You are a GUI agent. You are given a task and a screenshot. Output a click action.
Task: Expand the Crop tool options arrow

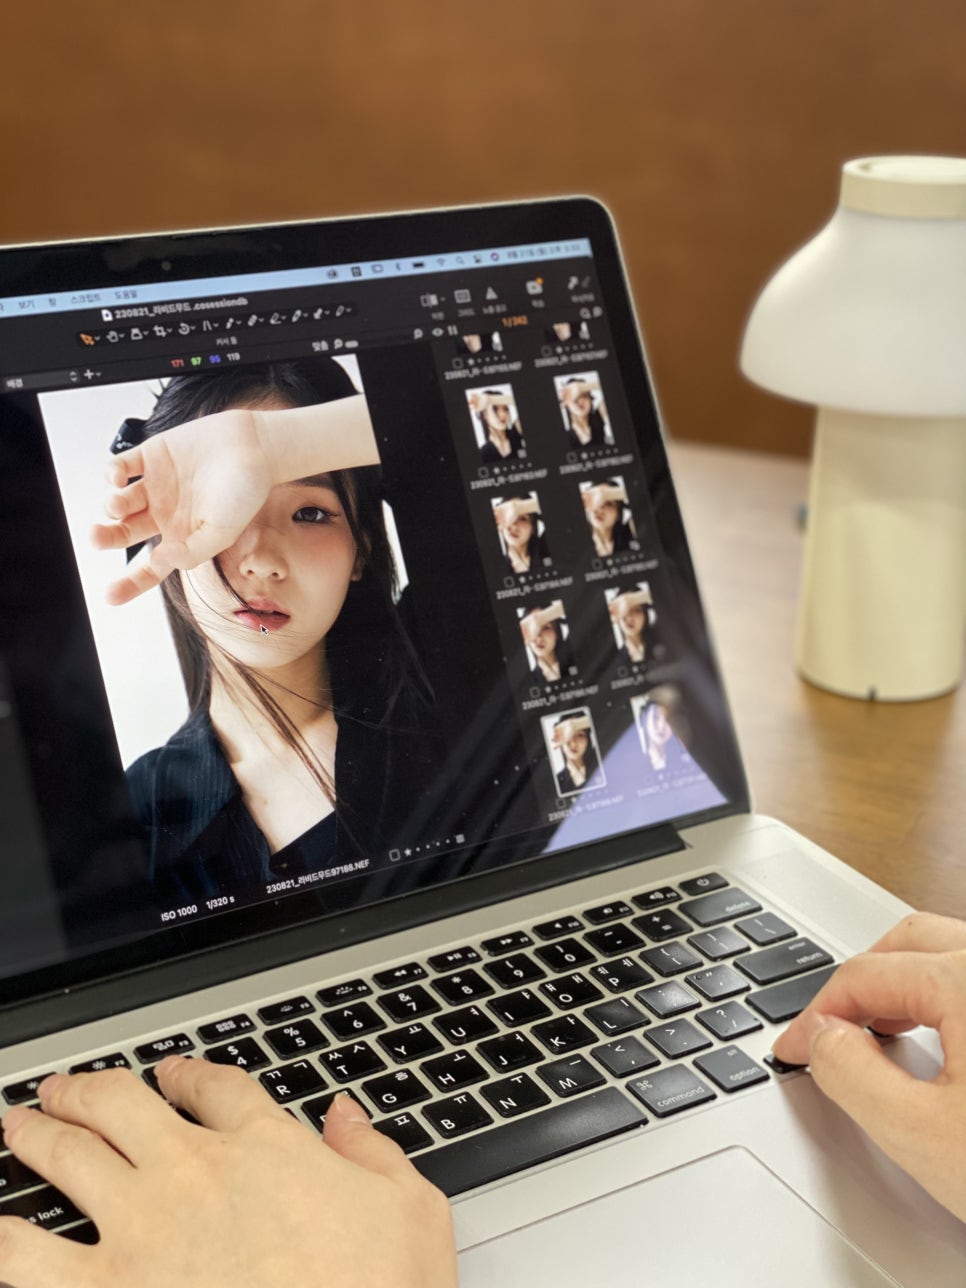point(170,331)
